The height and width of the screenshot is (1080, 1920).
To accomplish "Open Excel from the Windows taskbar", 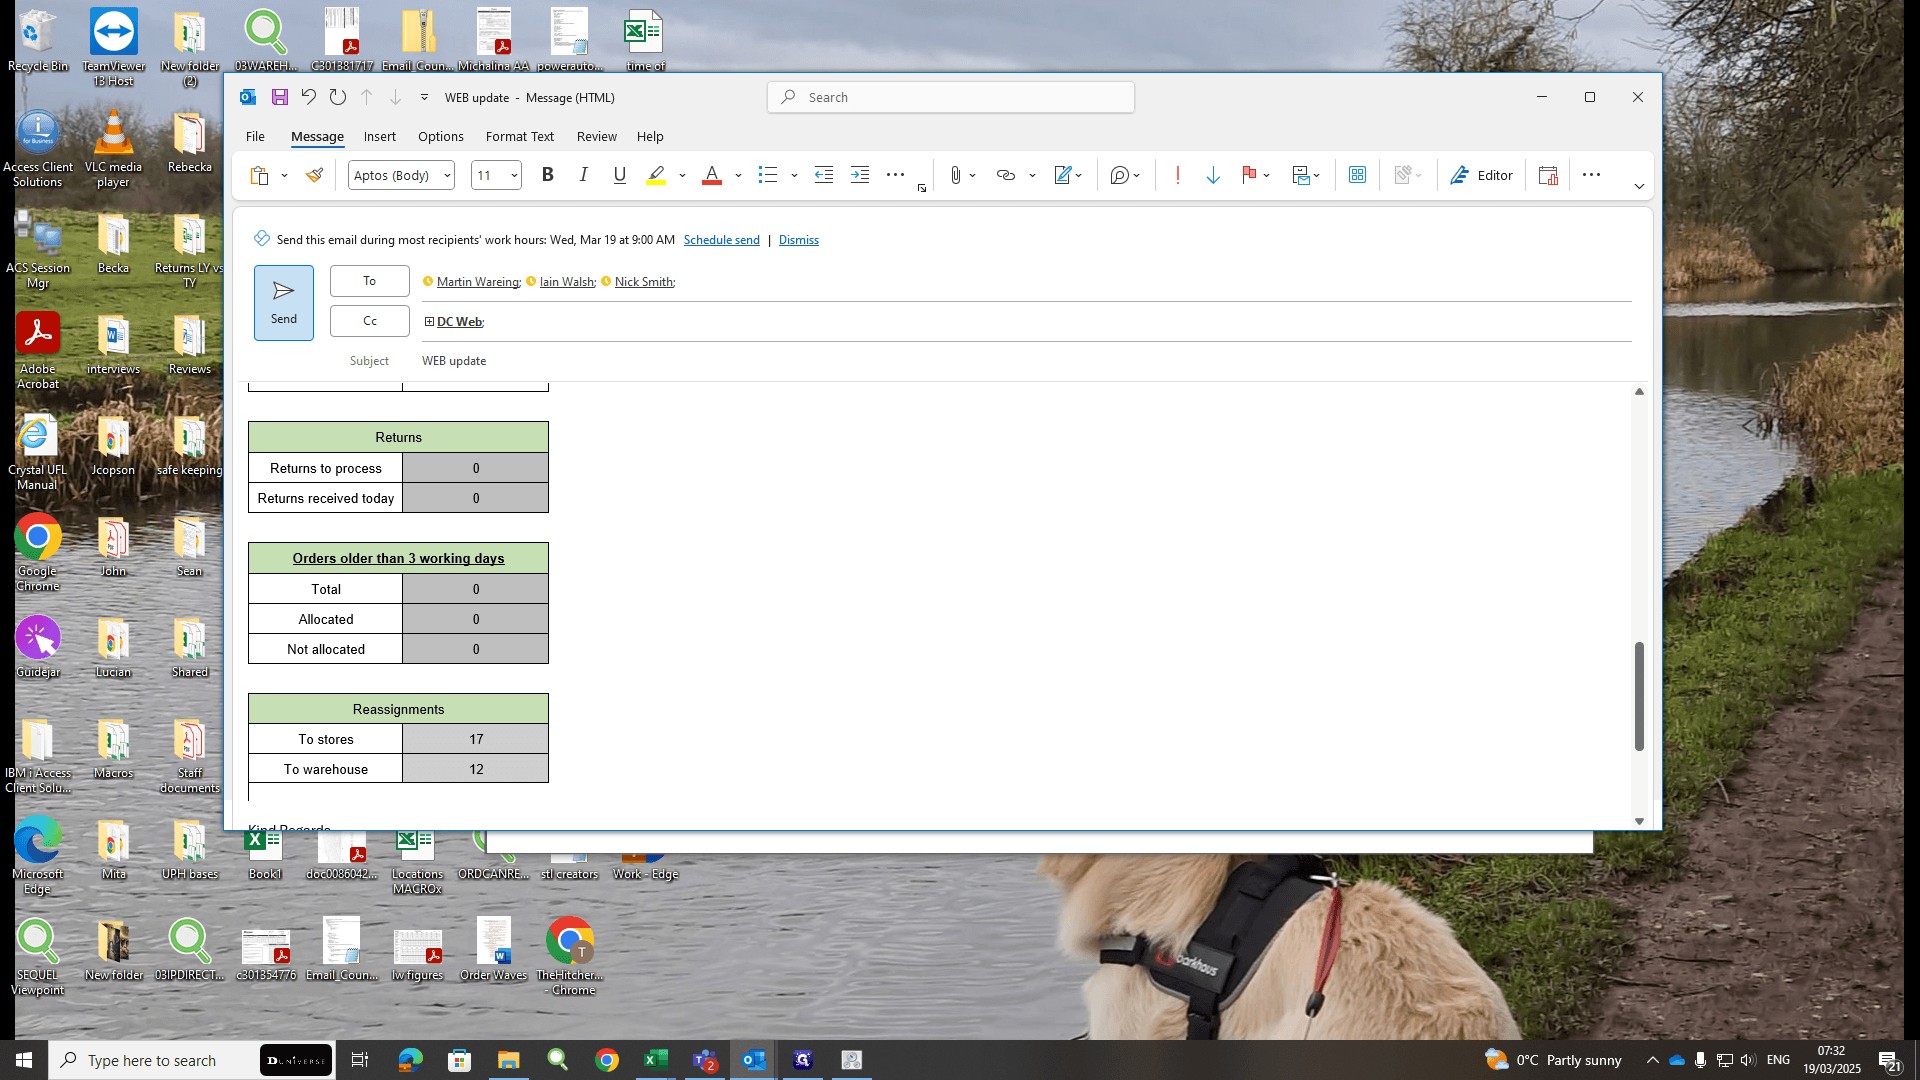I will coord(656,1060).
